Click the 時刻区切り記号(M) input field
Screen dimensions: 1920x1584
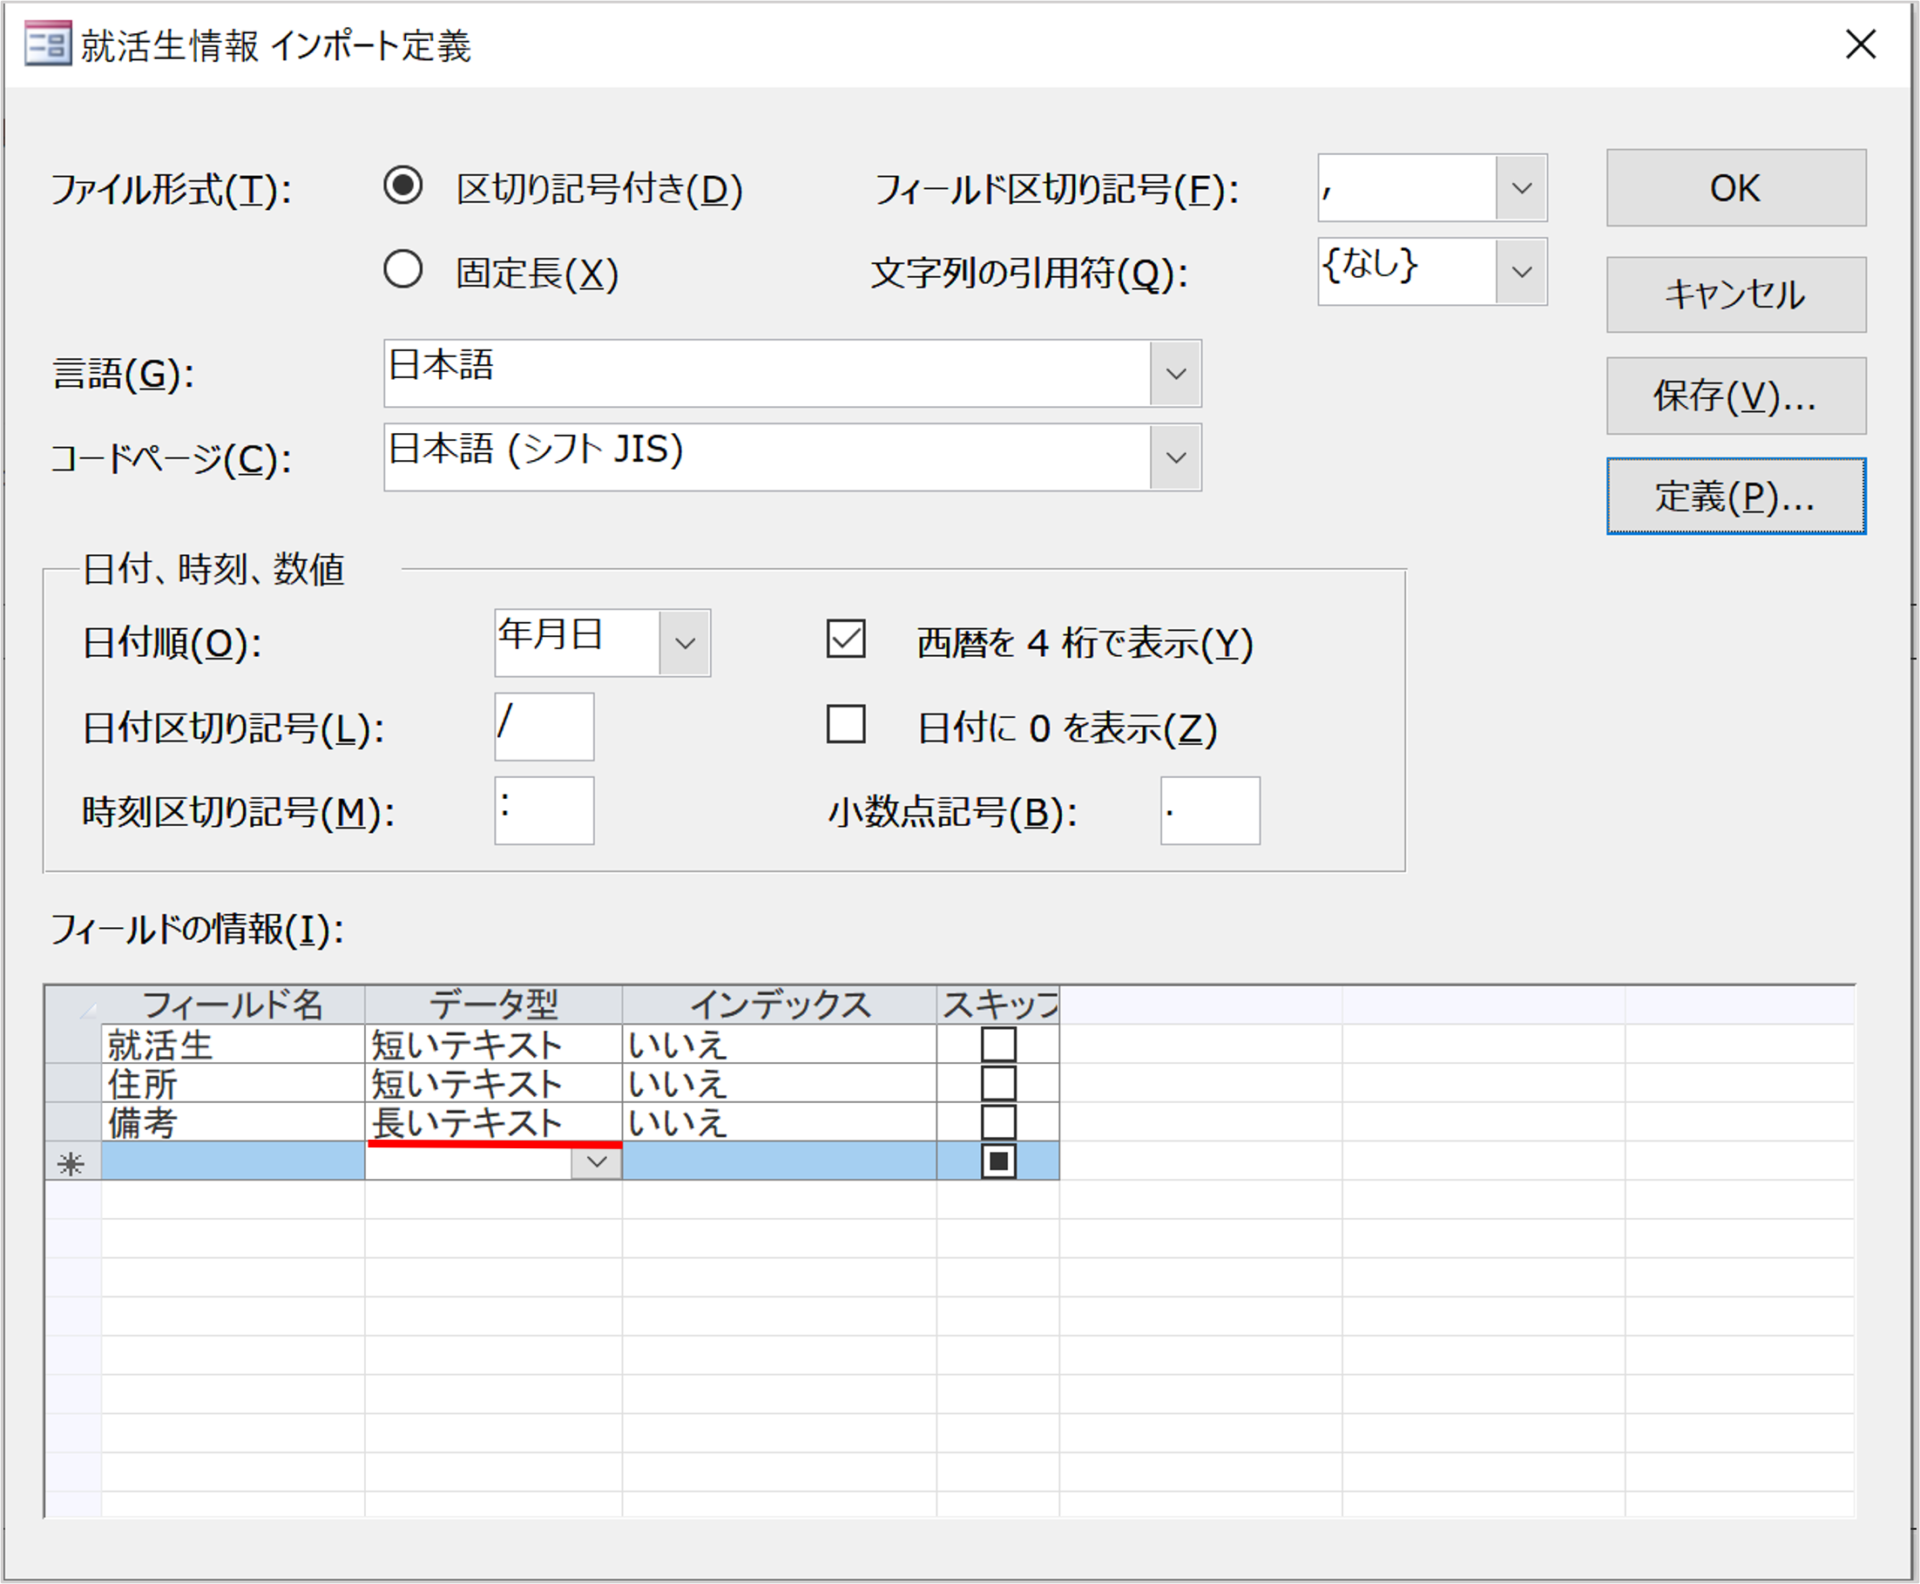[x=544, y=811]
